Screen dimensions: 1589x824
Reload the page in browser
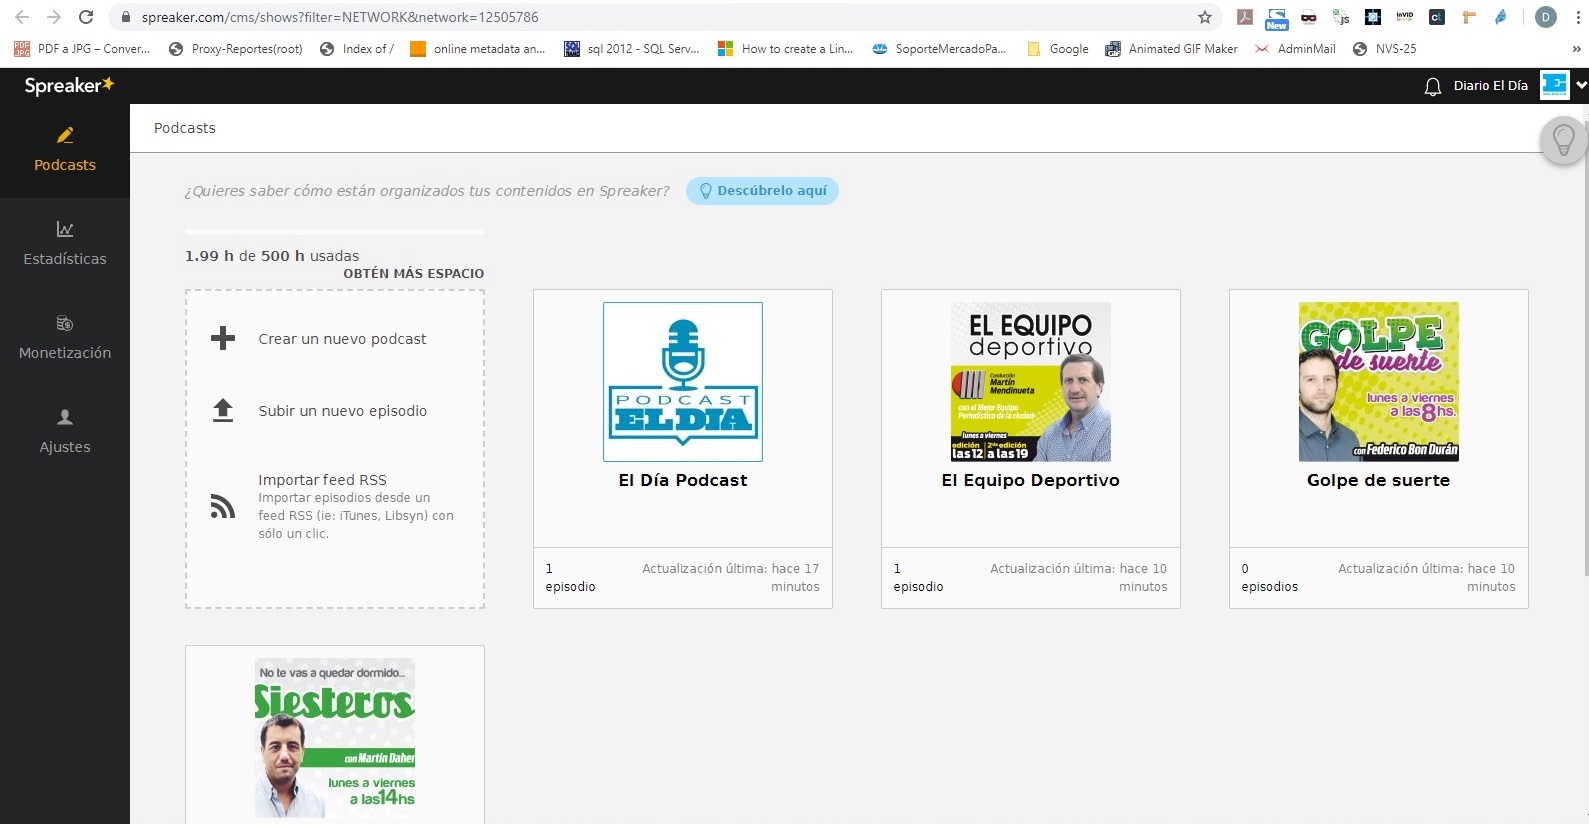(86, 17)
